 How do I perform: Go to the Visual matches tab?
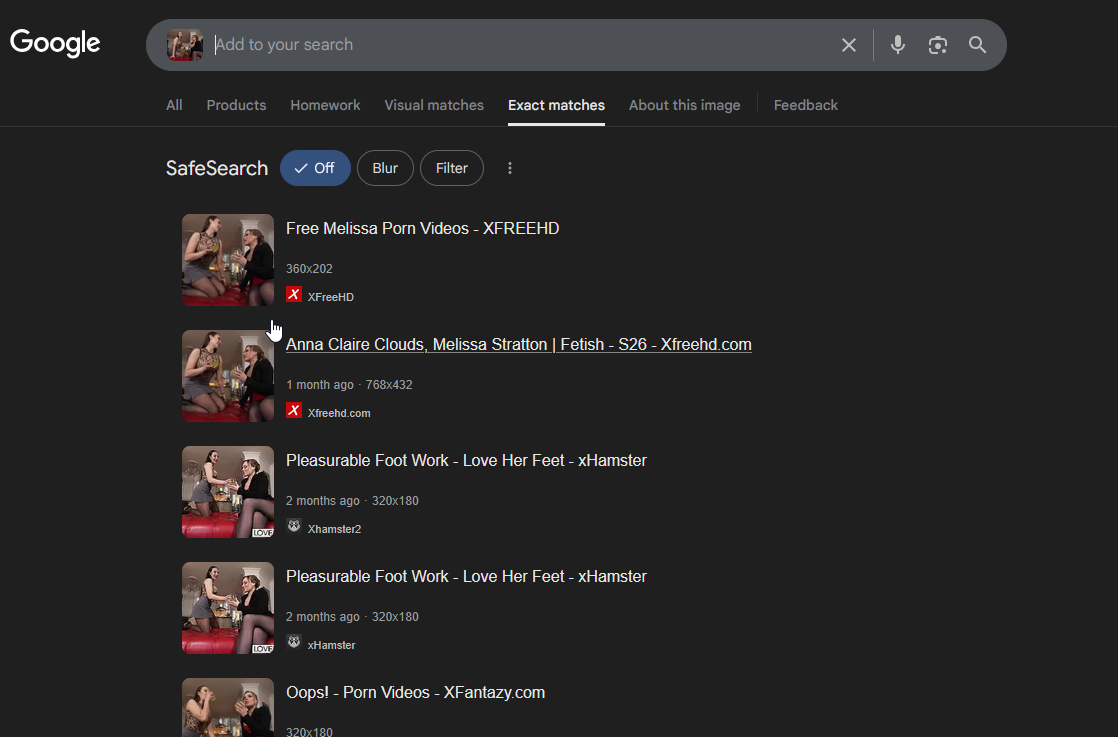[434, 105]
